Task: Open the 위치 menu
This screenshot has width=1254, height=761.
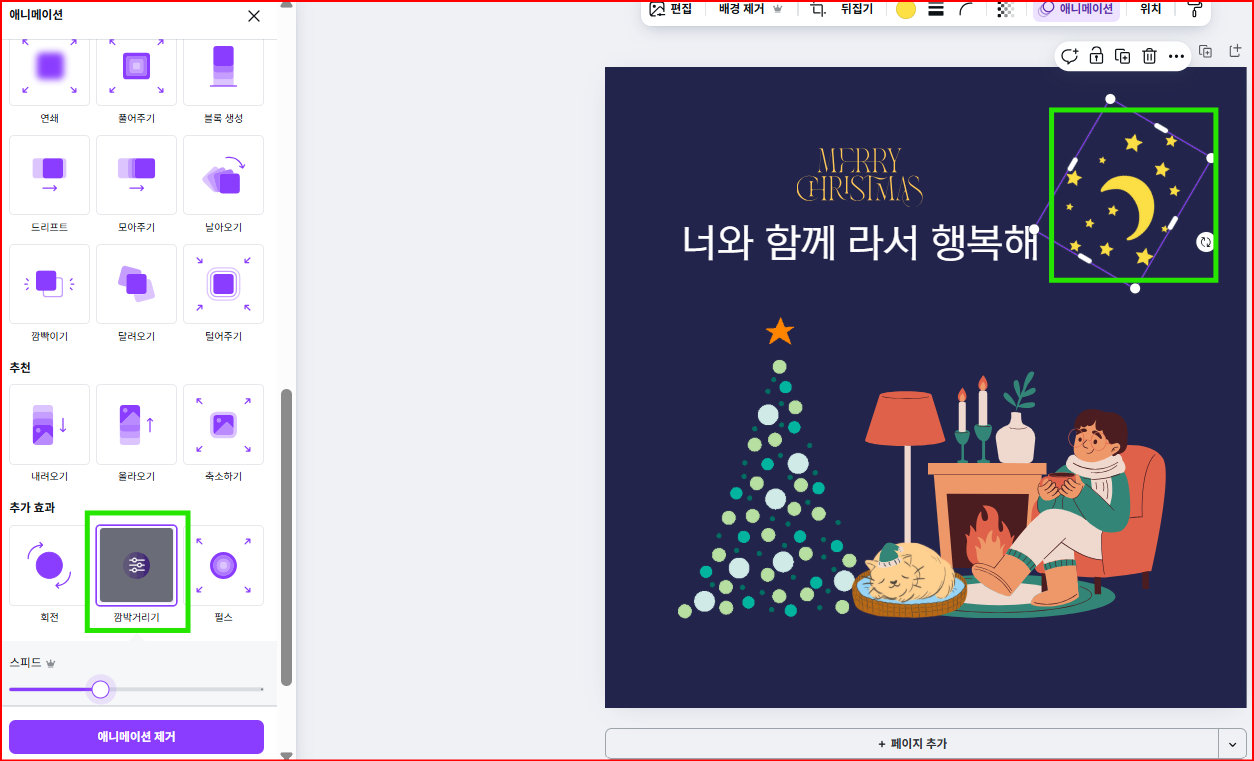Action: 1148,10
